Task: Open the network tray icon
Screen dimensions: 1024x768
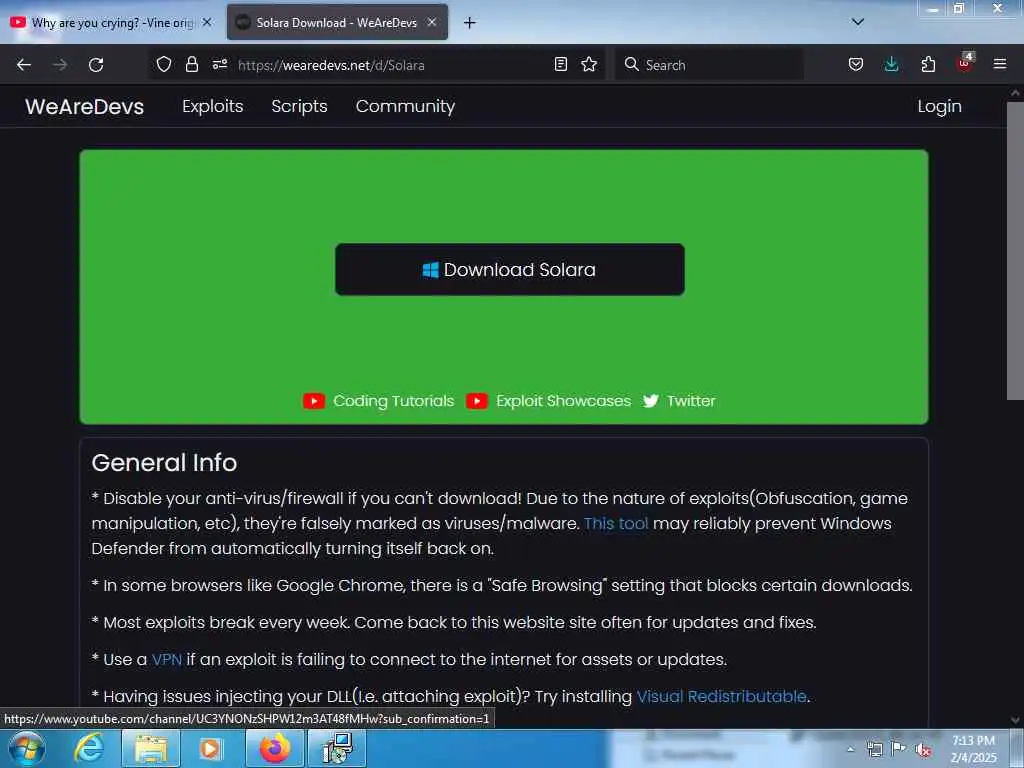Action: click(x=874, y=749)
